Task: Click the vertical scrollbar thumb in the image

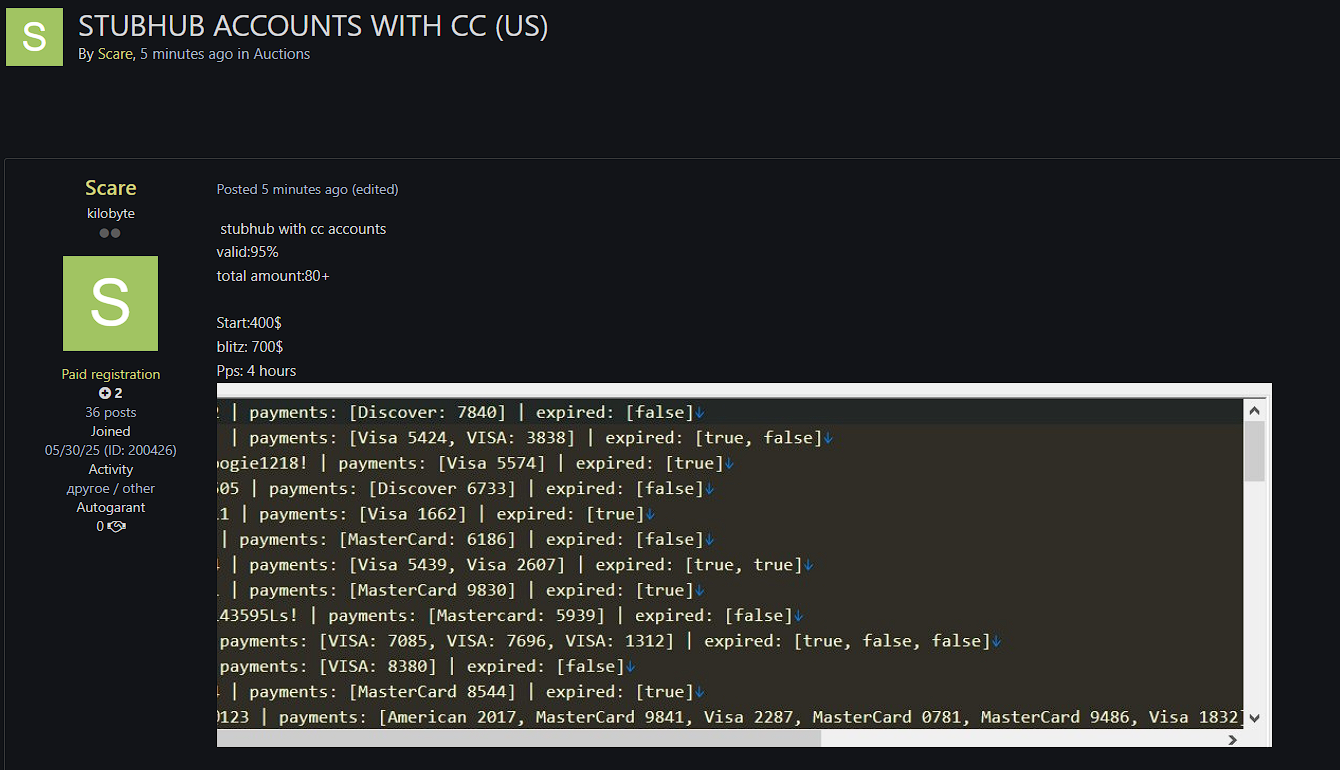Action: [x=1255, y=451]
